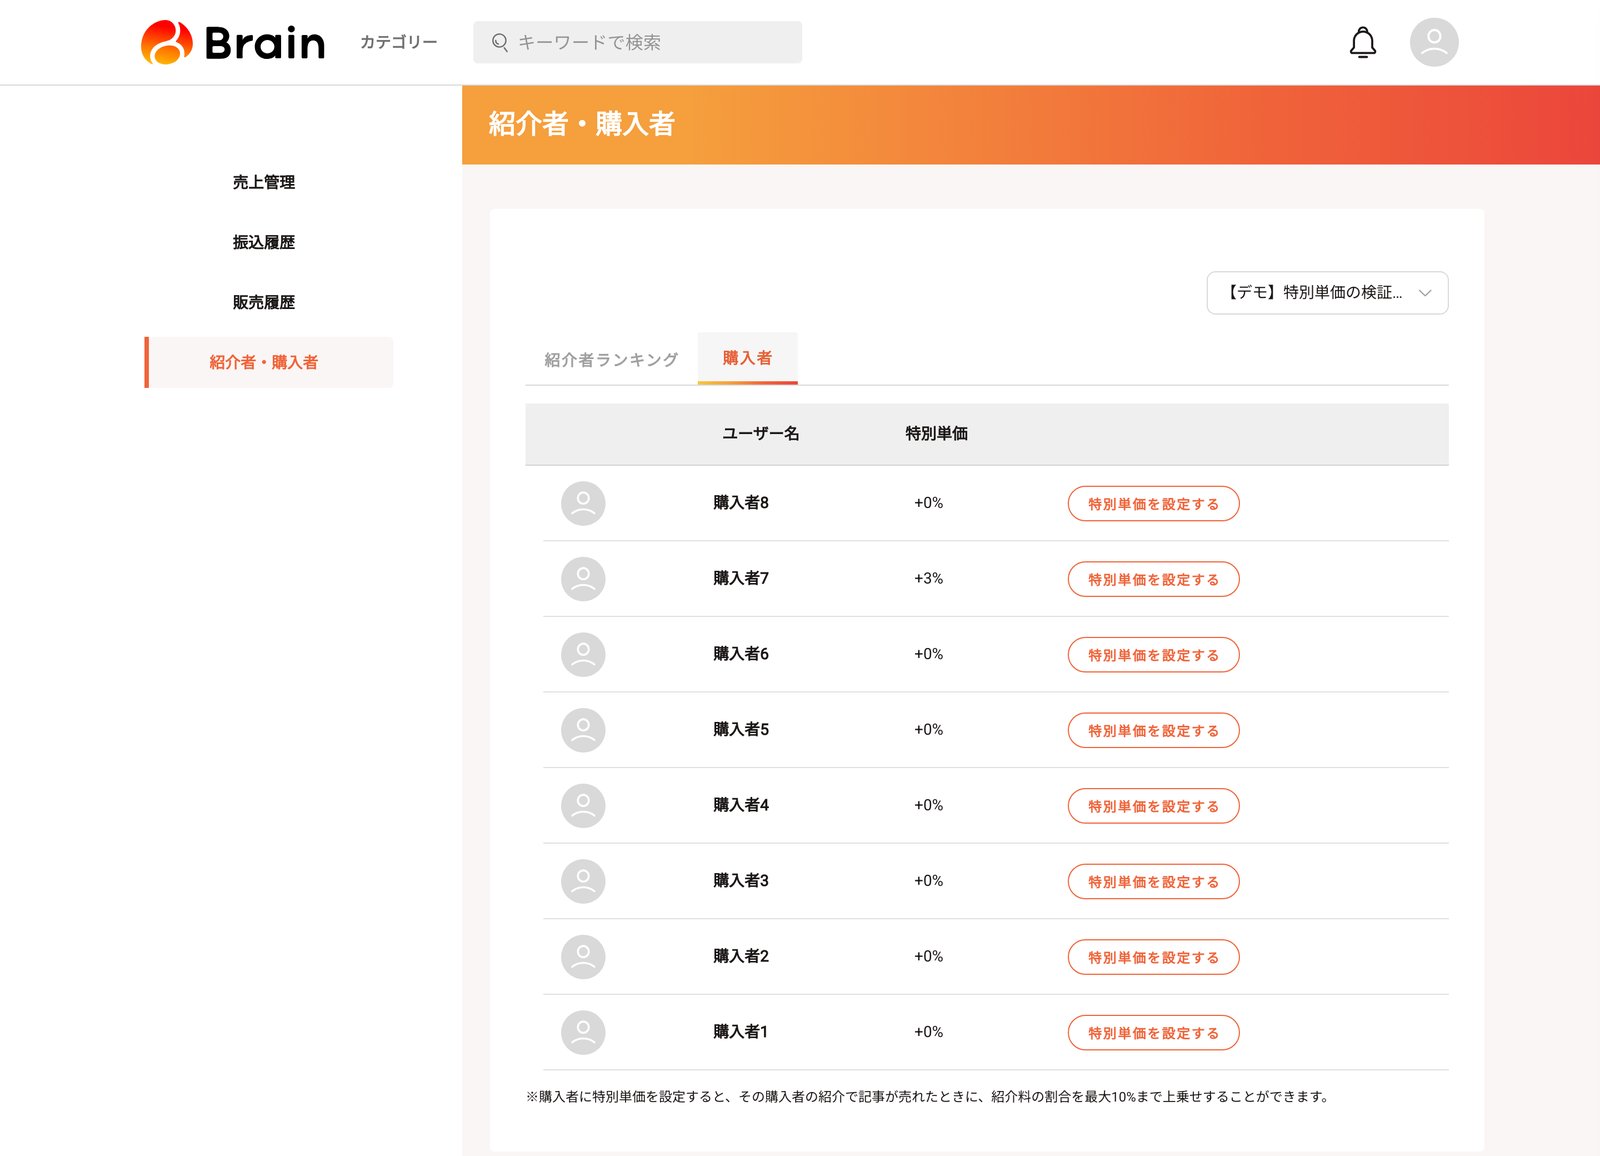
Task: Open the notifications bell
Action: click(1363, 42)
